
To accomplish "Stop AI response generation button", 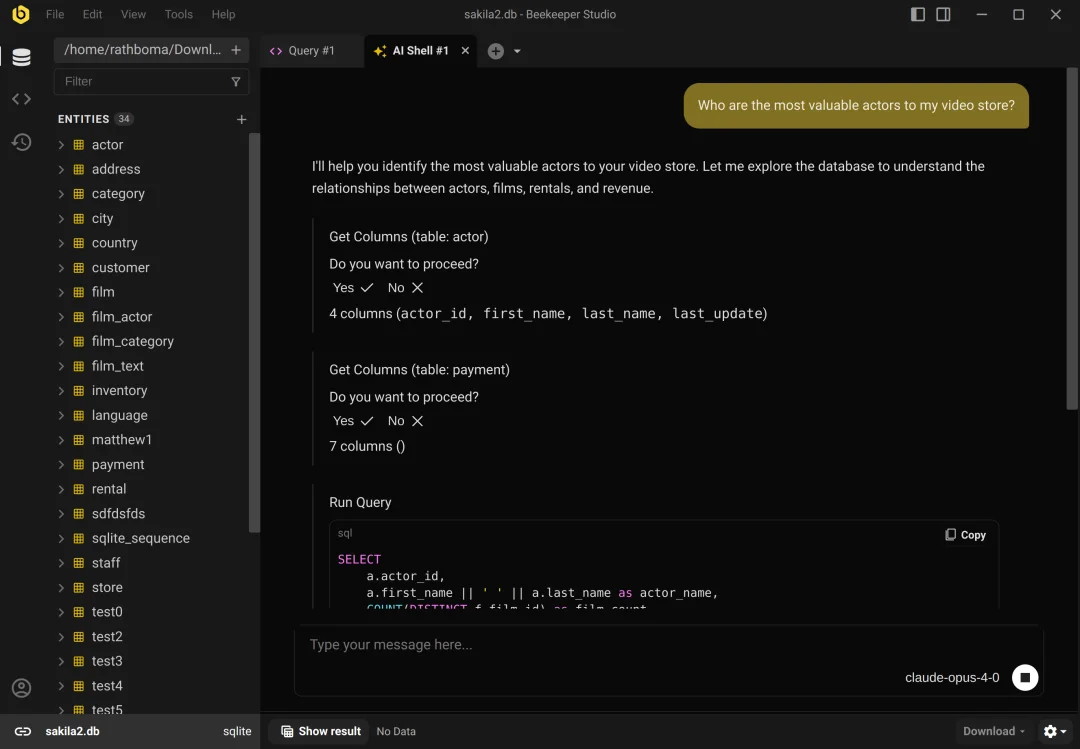I will [1025, 678].
